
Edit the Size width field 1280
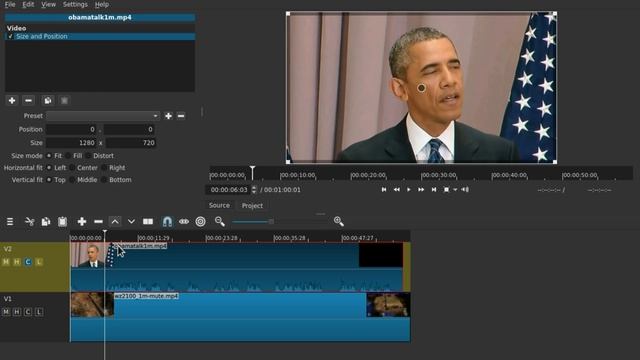pyautogui.click(x=71, y=143)
